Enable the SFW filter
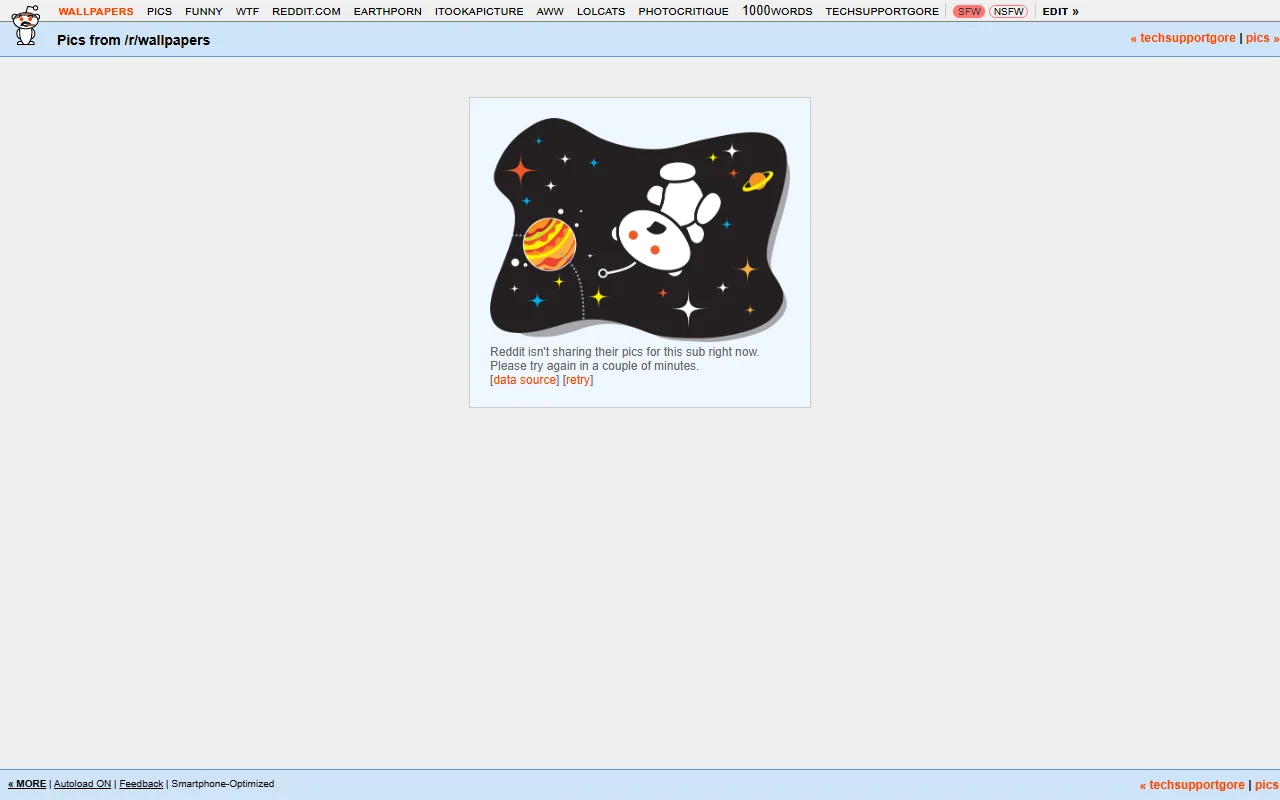 [x=966, y=11]
